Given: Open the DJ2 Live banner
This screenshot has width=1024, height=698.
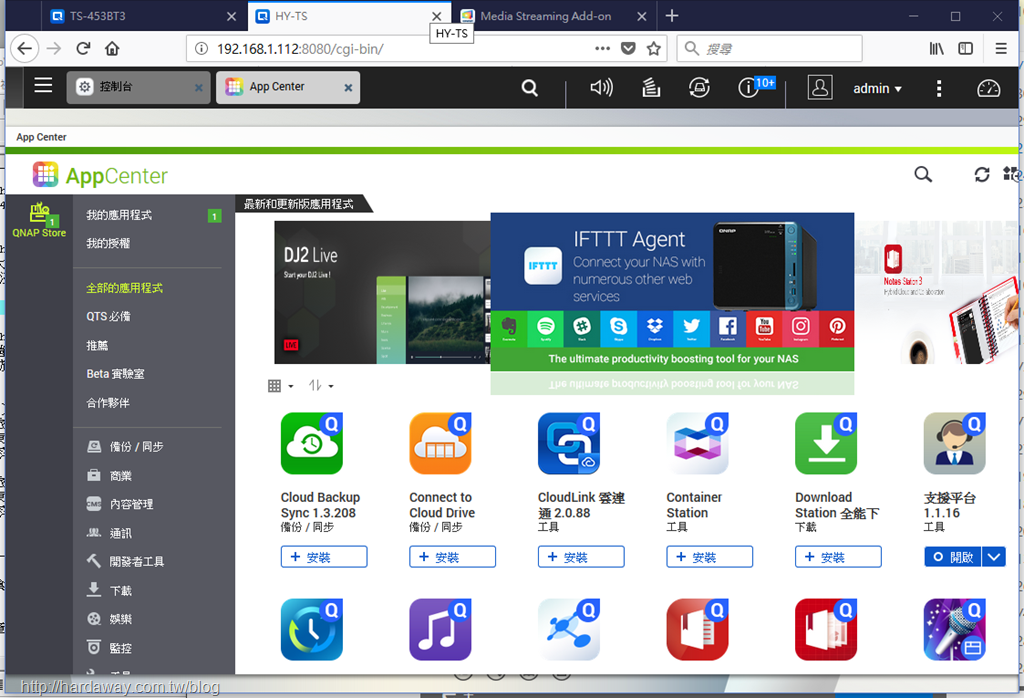Looking at the screenshot, I should 382,292.
